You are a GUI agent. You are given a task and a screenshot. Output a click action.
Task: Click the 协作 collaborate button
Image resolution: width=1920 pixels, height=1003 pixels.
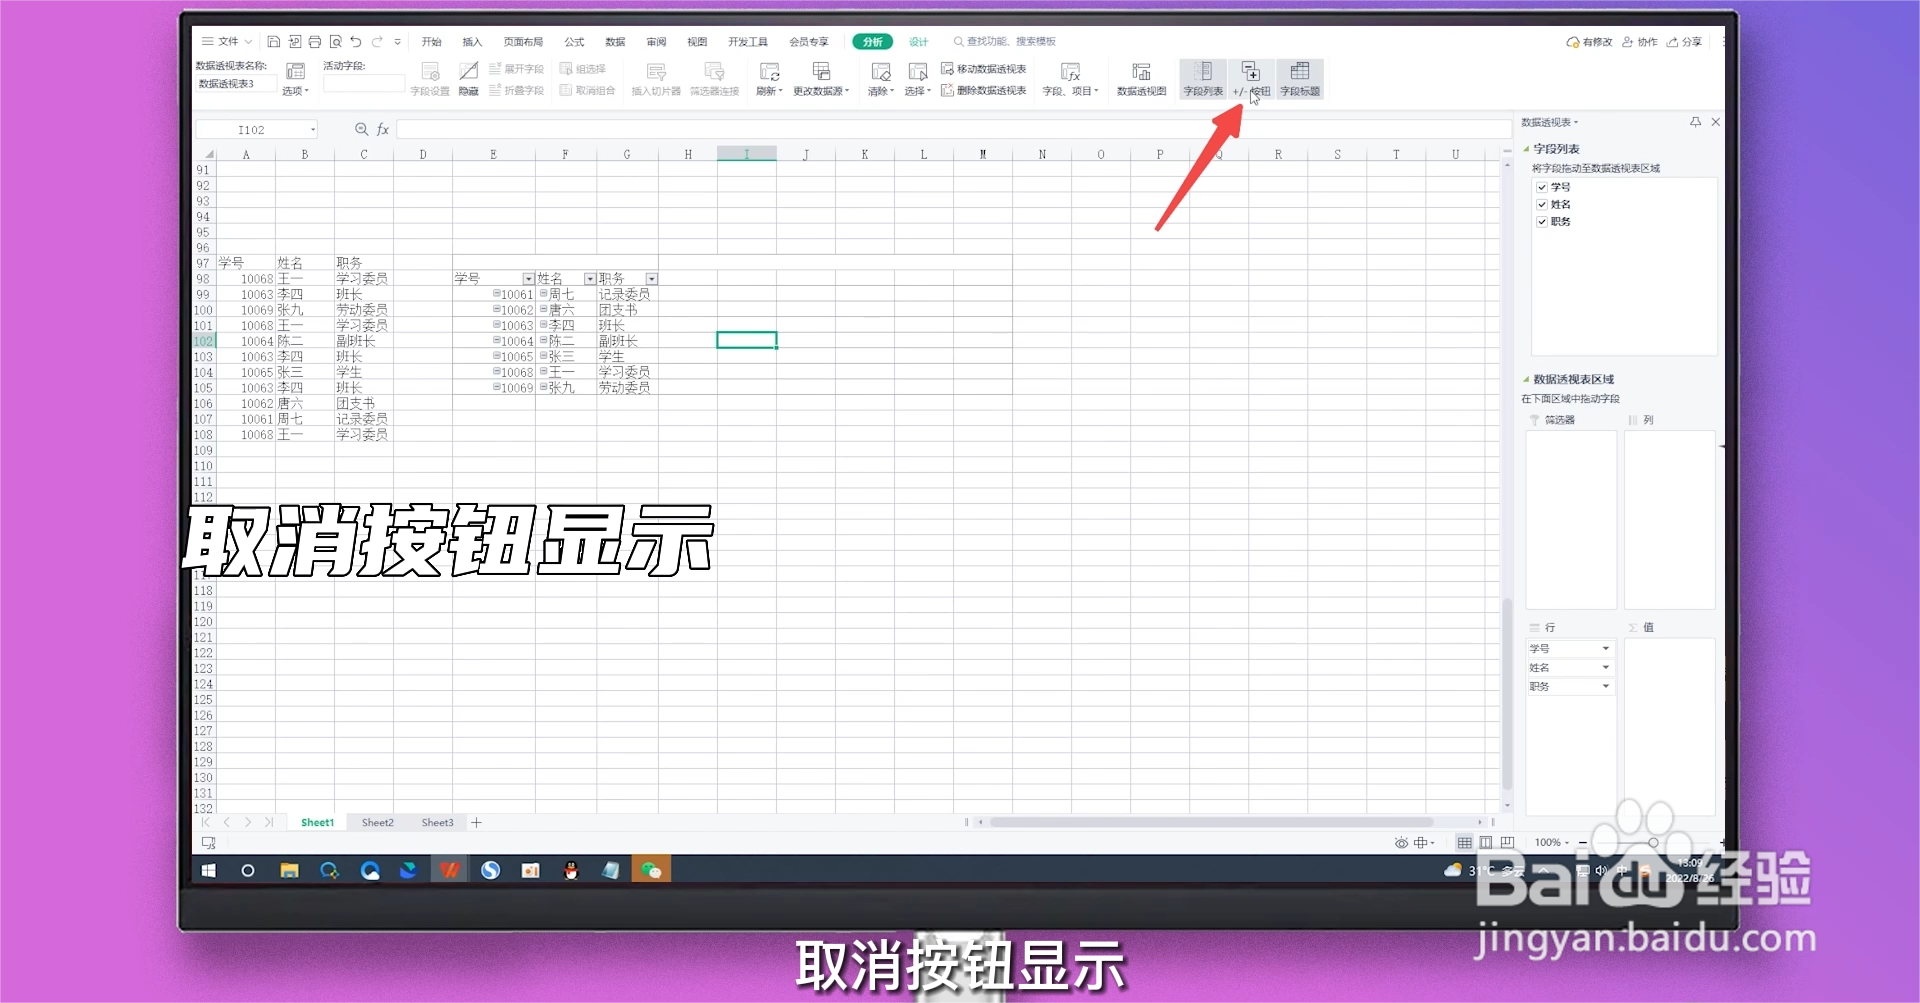pyautogui.click(x=1640, y=42)
